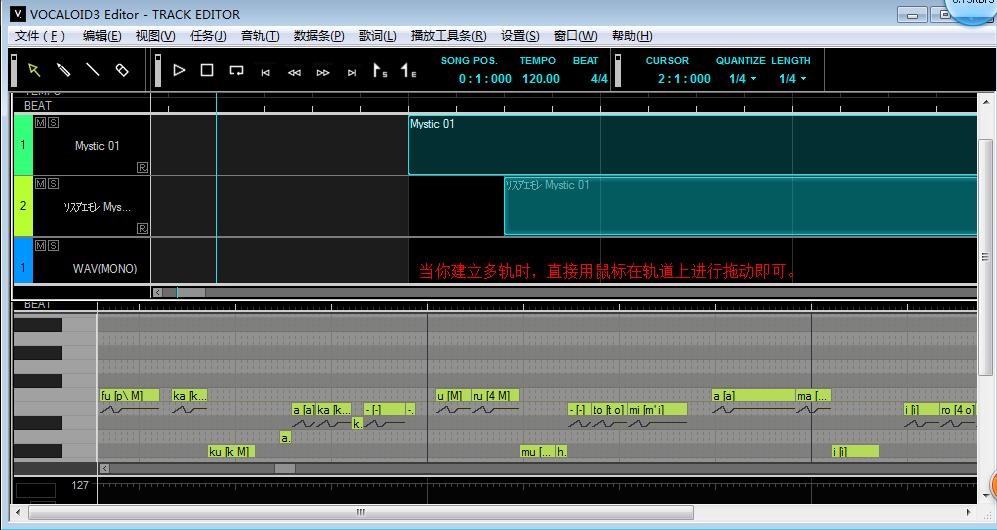
Task: Mute the Mystic 01 track
Action: (x=41, y=123)
